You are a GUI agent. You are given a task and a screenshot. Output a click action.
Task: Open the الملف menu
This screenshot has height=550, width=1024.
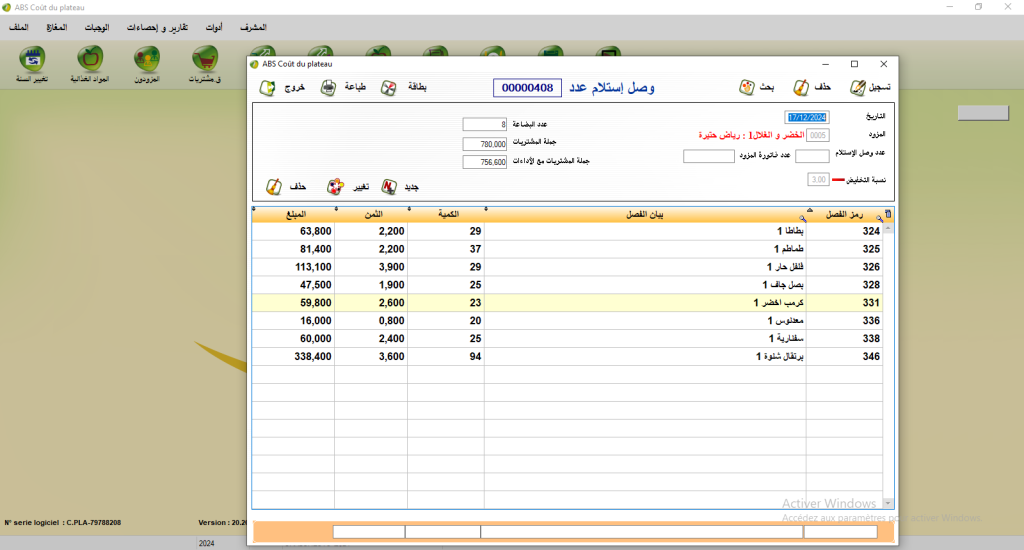(x=18, y=27)
